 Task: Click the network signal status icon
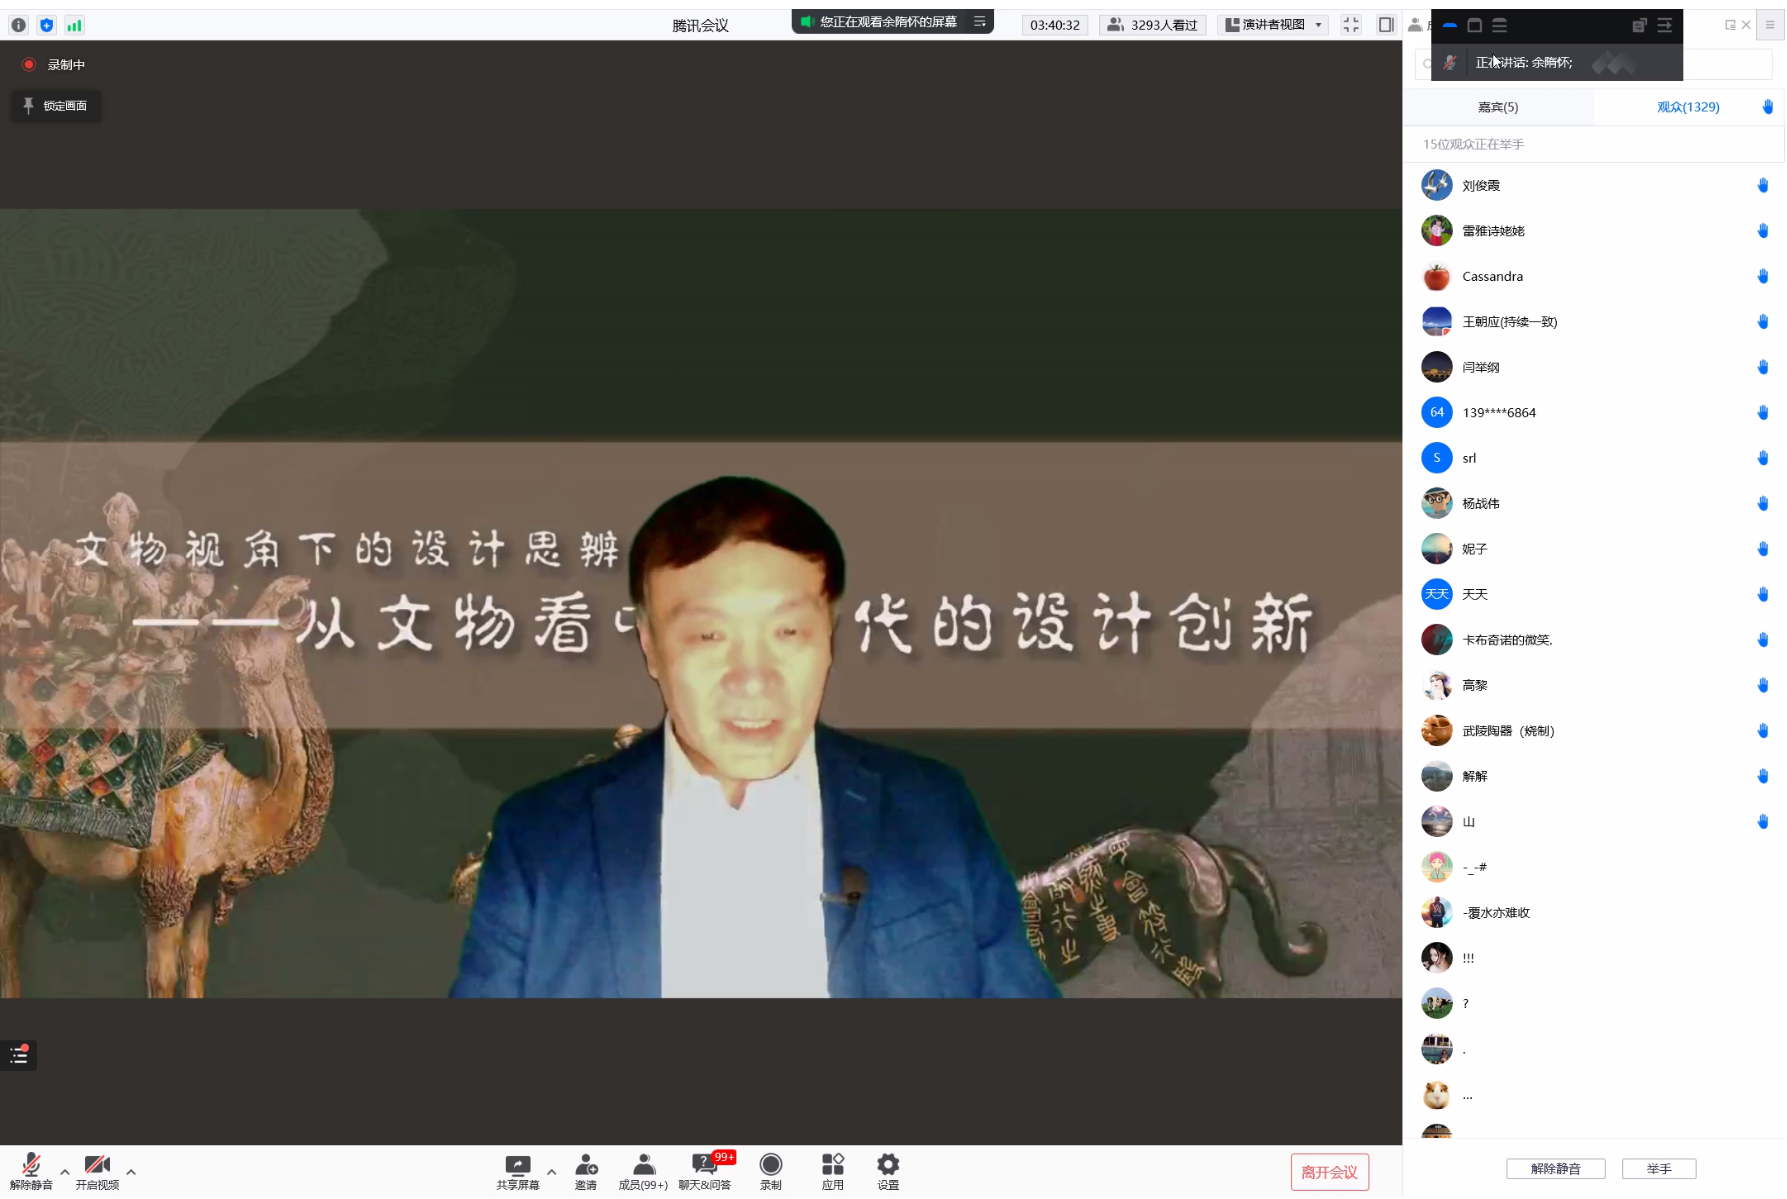pyautogui.click(x=74, y=25)
